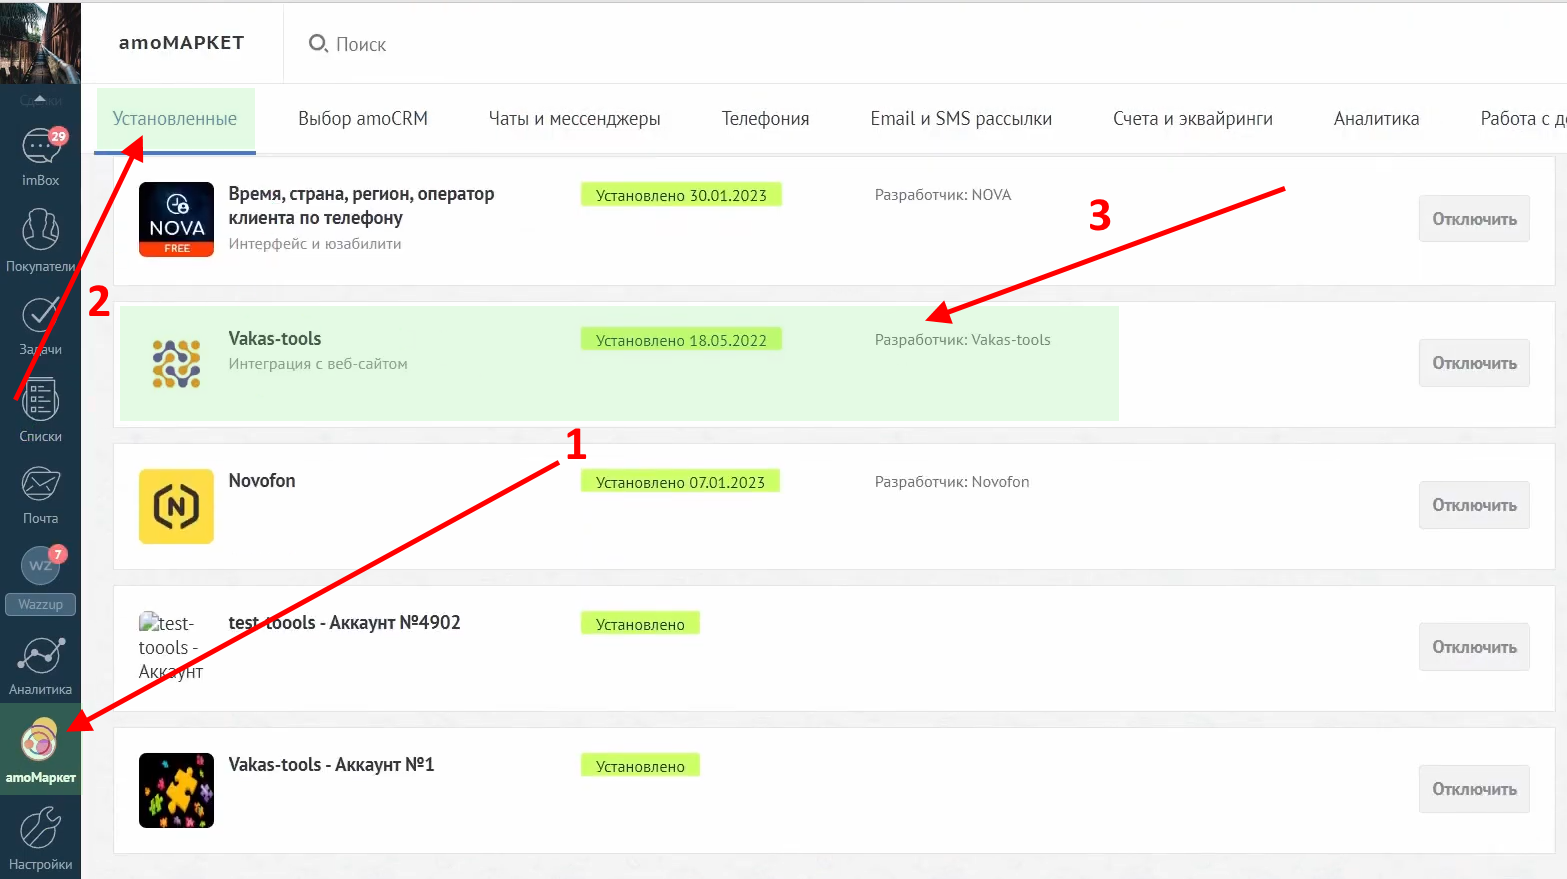This screenshot has width=1567, height=879.
Task: Open Настройки wrench icon
Action: (x=40, y=829)
